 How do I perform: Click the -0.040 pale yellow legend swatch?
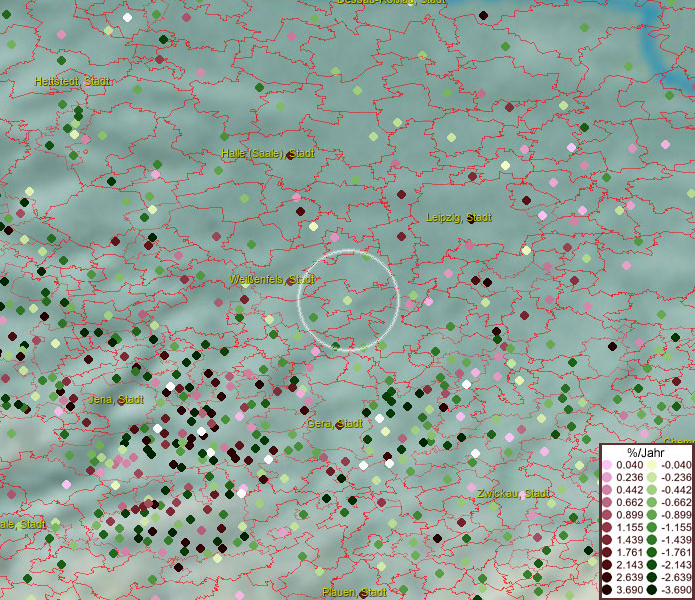pyautogui.click(x=653, y=465)
